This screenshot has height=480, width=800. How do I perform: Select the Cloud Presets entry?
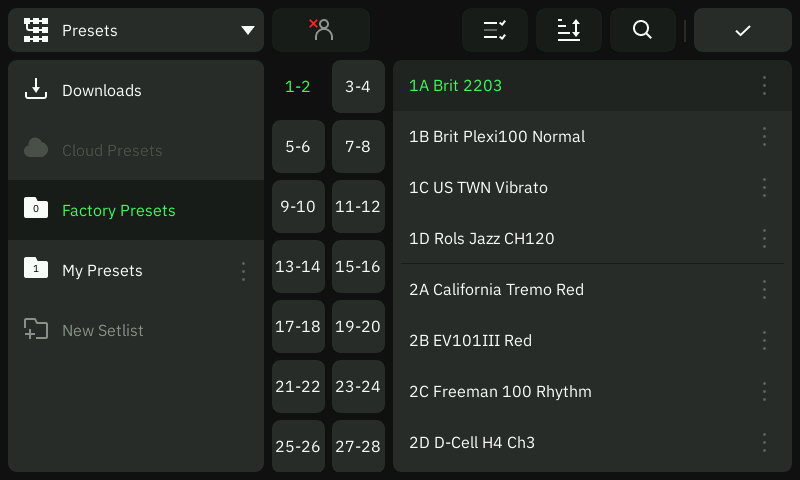pos(136,150)
